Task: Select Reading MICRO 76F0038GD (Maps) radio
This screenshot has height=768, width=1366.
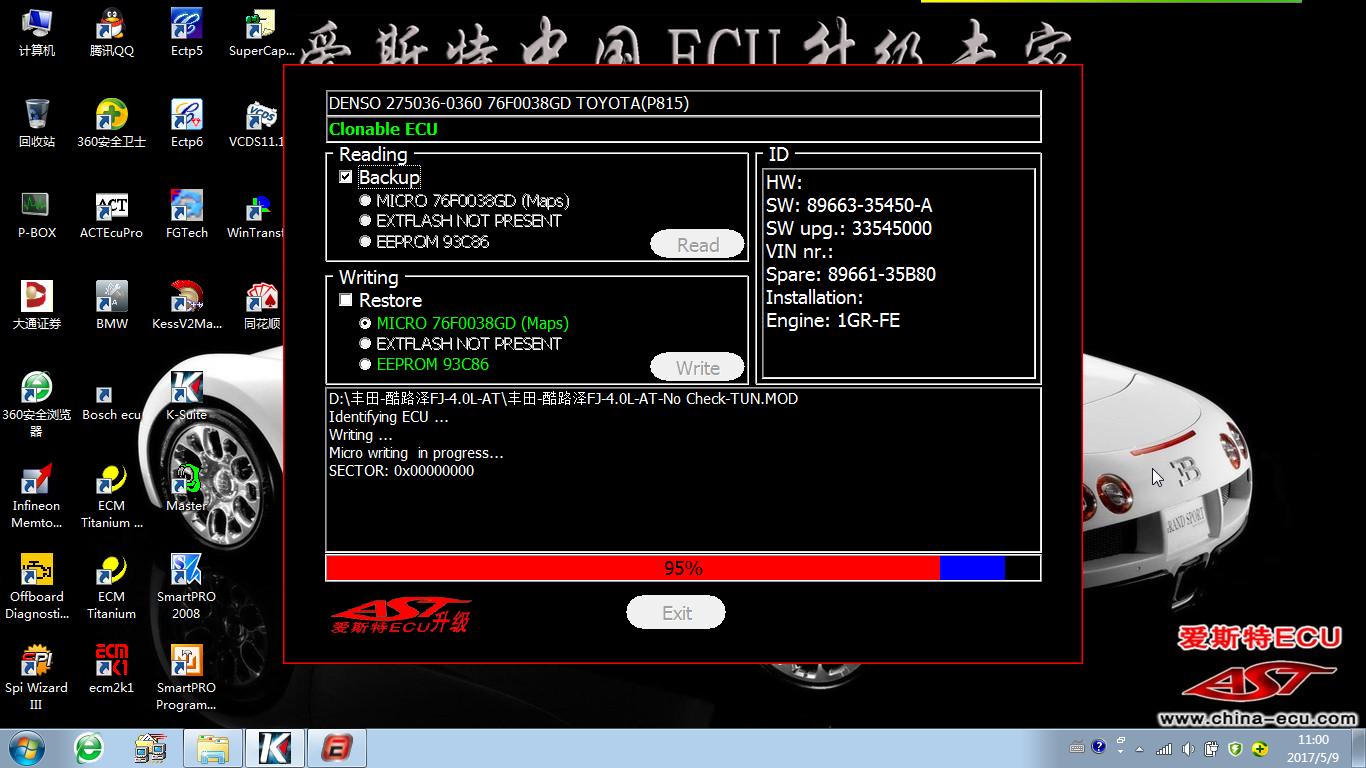Action: click(365, 201)
